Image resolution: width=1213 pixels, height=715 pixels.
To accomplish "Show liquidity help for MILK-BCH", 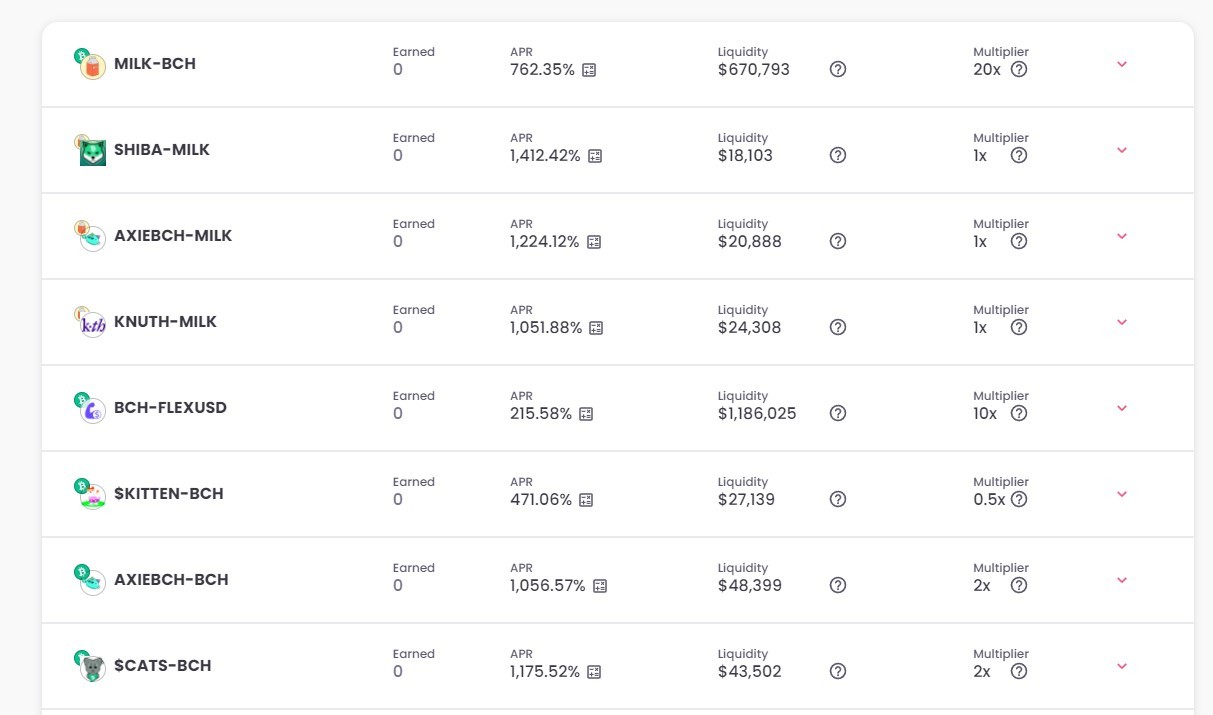I will [838, 70].
